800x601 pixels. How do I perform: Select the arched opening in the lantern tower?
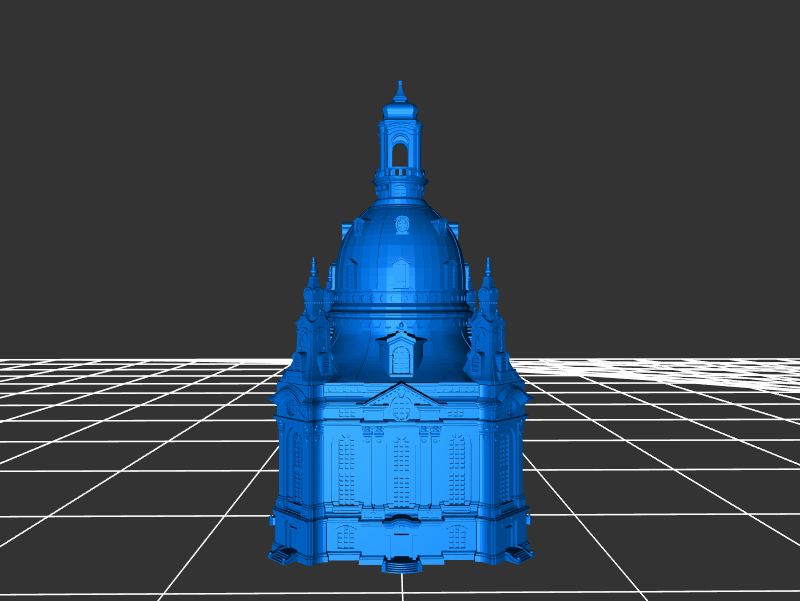(x=400, y=153)
